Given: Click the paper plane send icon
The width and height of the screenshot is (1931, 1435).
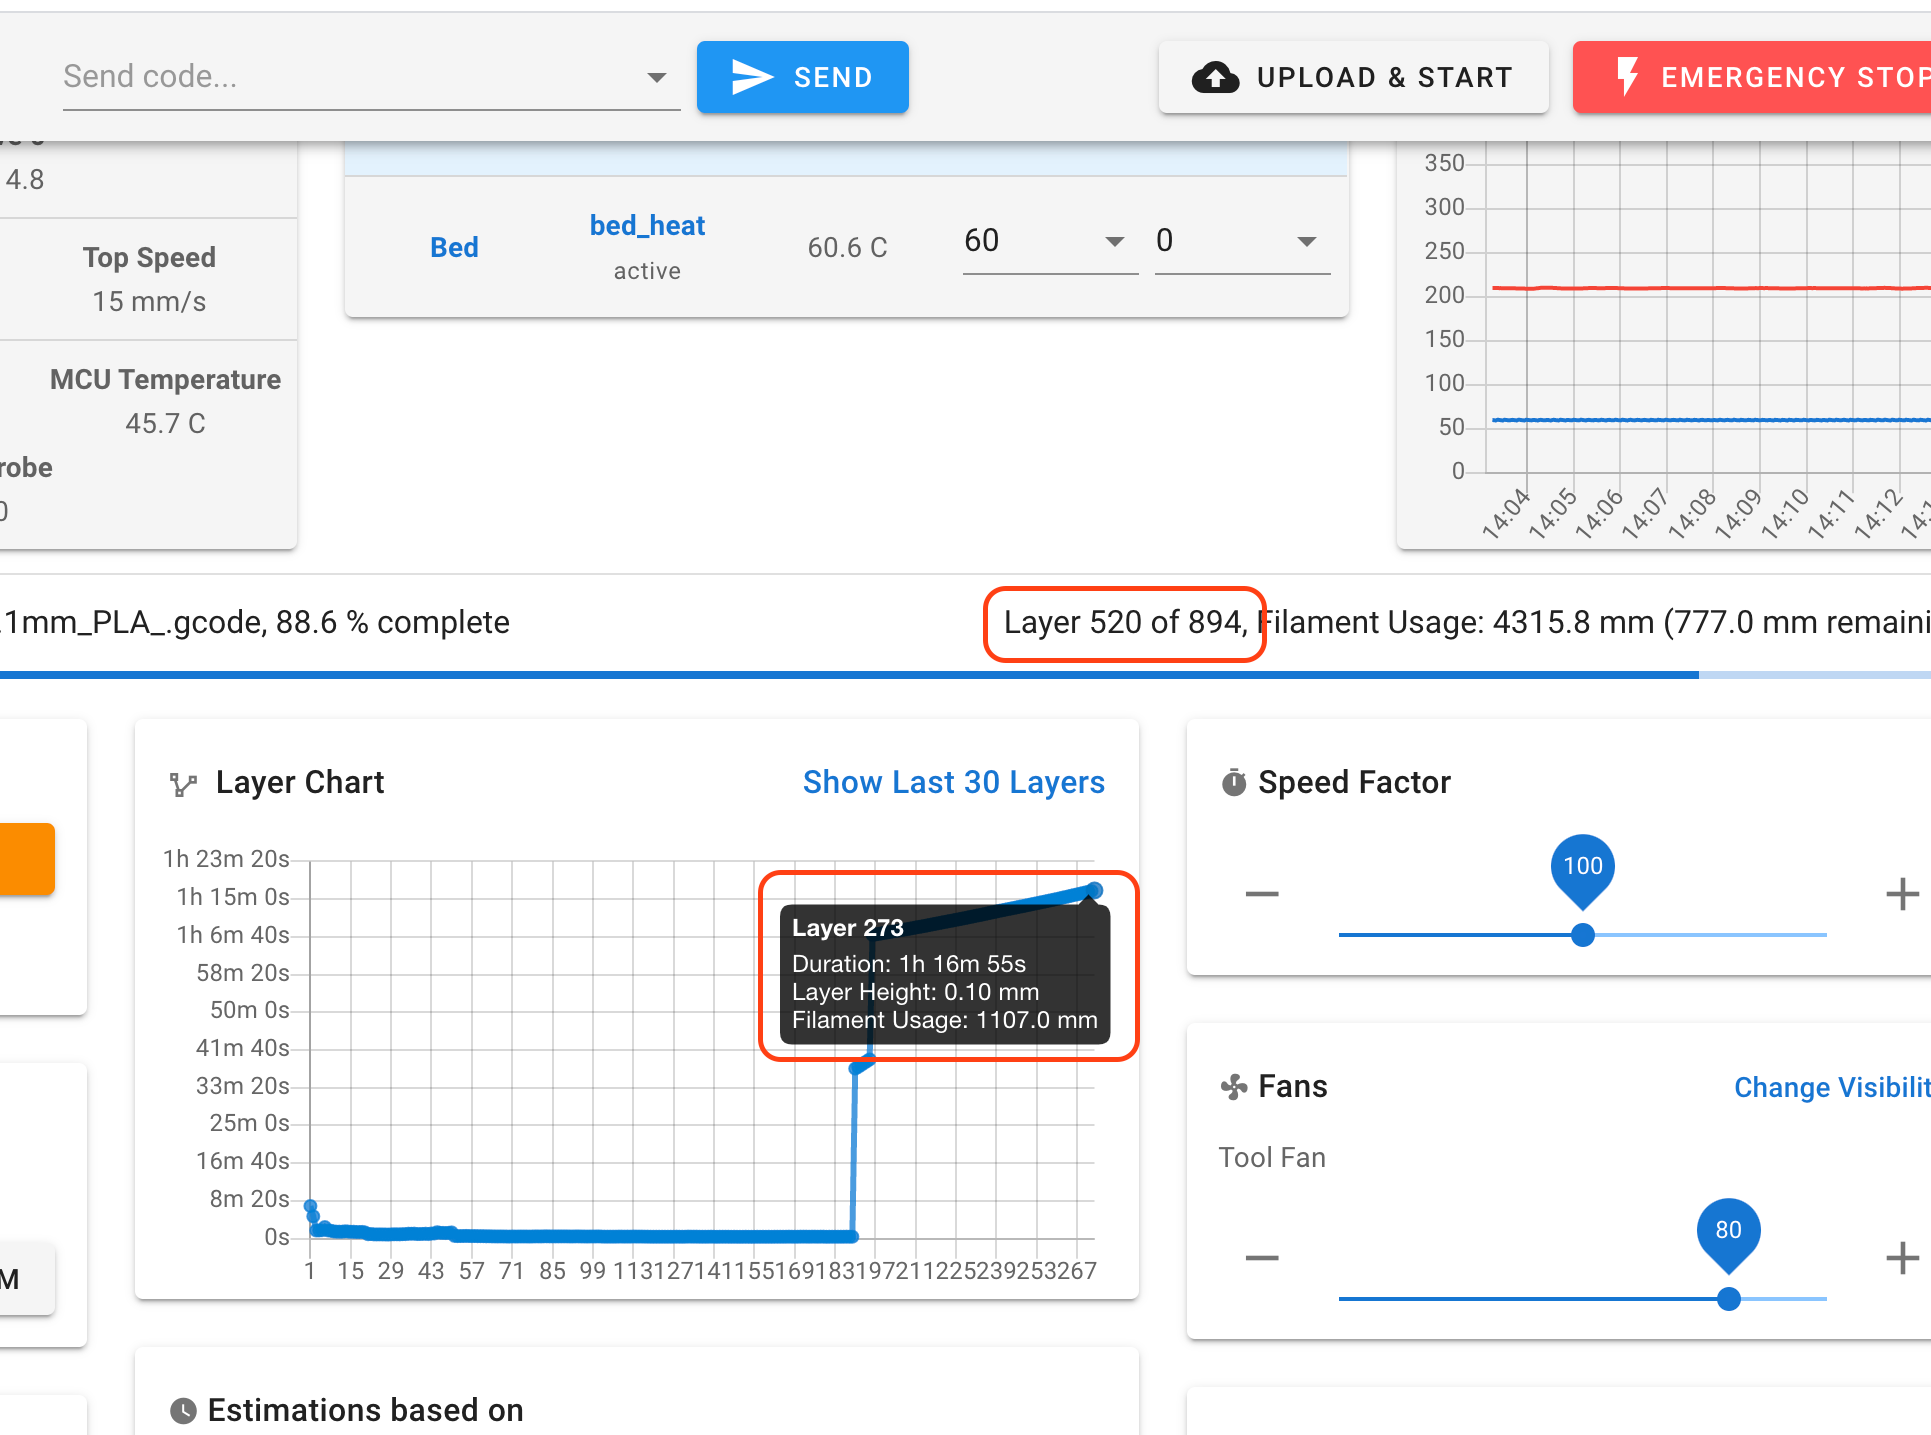Looking at the screenshot, I should (x=752, y=77).
